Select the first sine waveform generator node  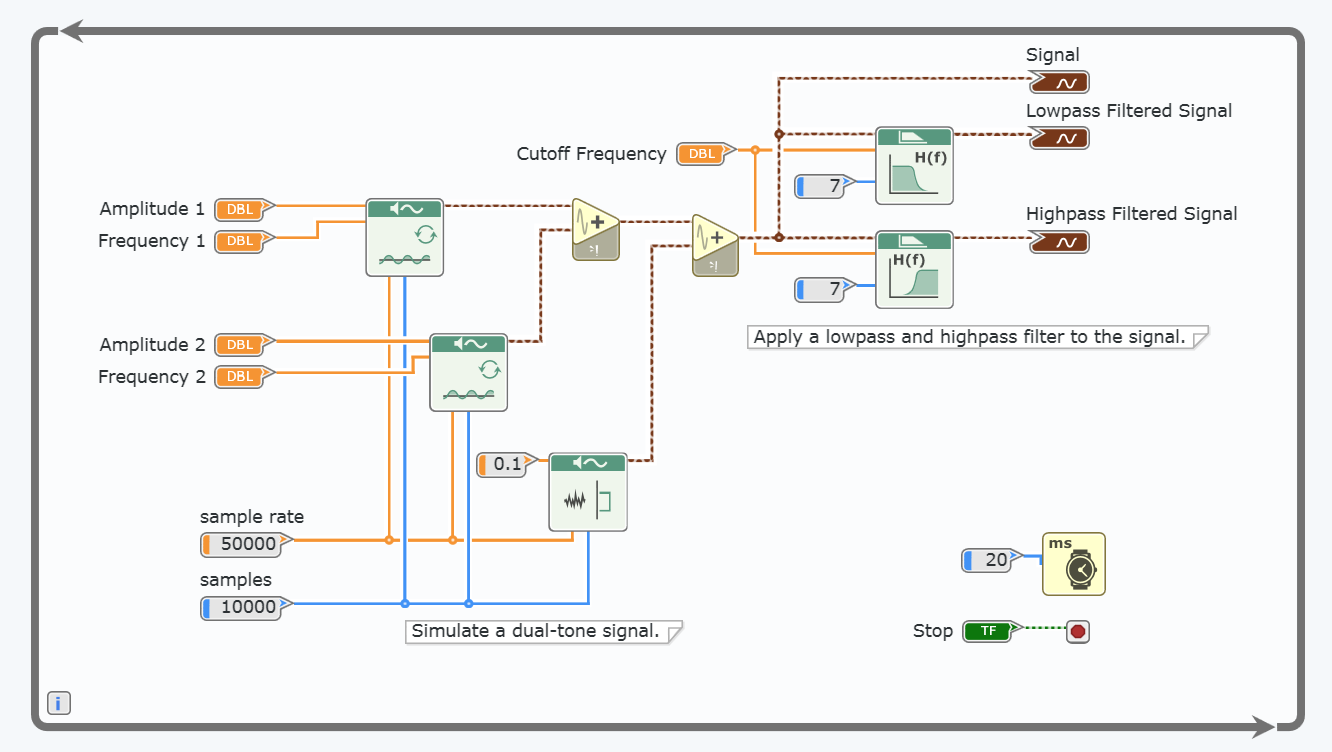[404, 237]
